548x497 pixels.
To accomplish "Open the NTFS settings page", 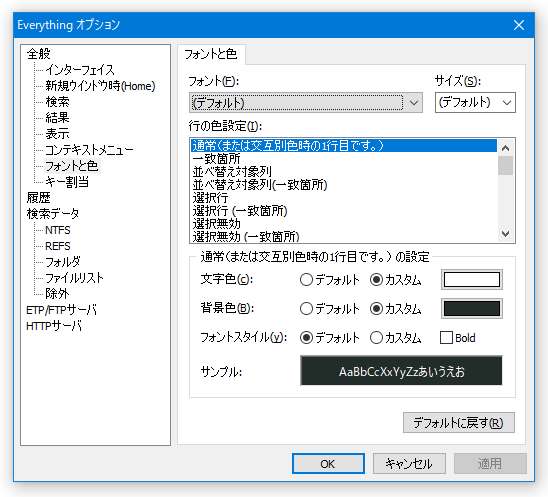I will (58, 230).
